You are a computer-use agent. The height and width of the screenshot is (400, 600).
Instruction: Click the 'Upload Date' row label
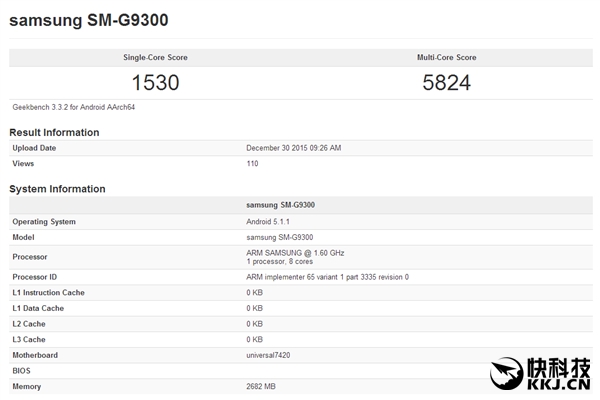(34, 148)
